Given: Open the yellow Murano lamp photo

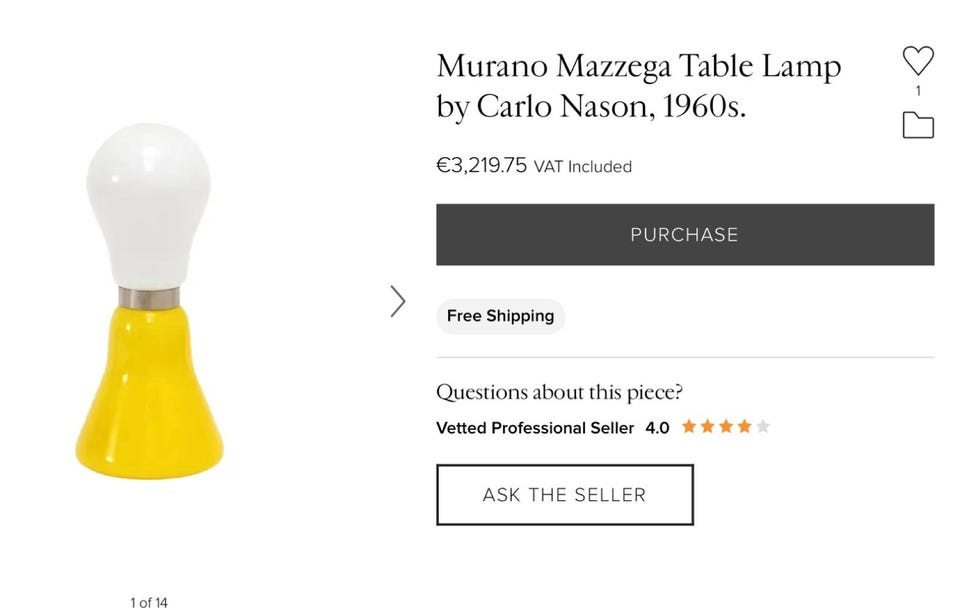Looking at the screenshot, I should 148,300.
